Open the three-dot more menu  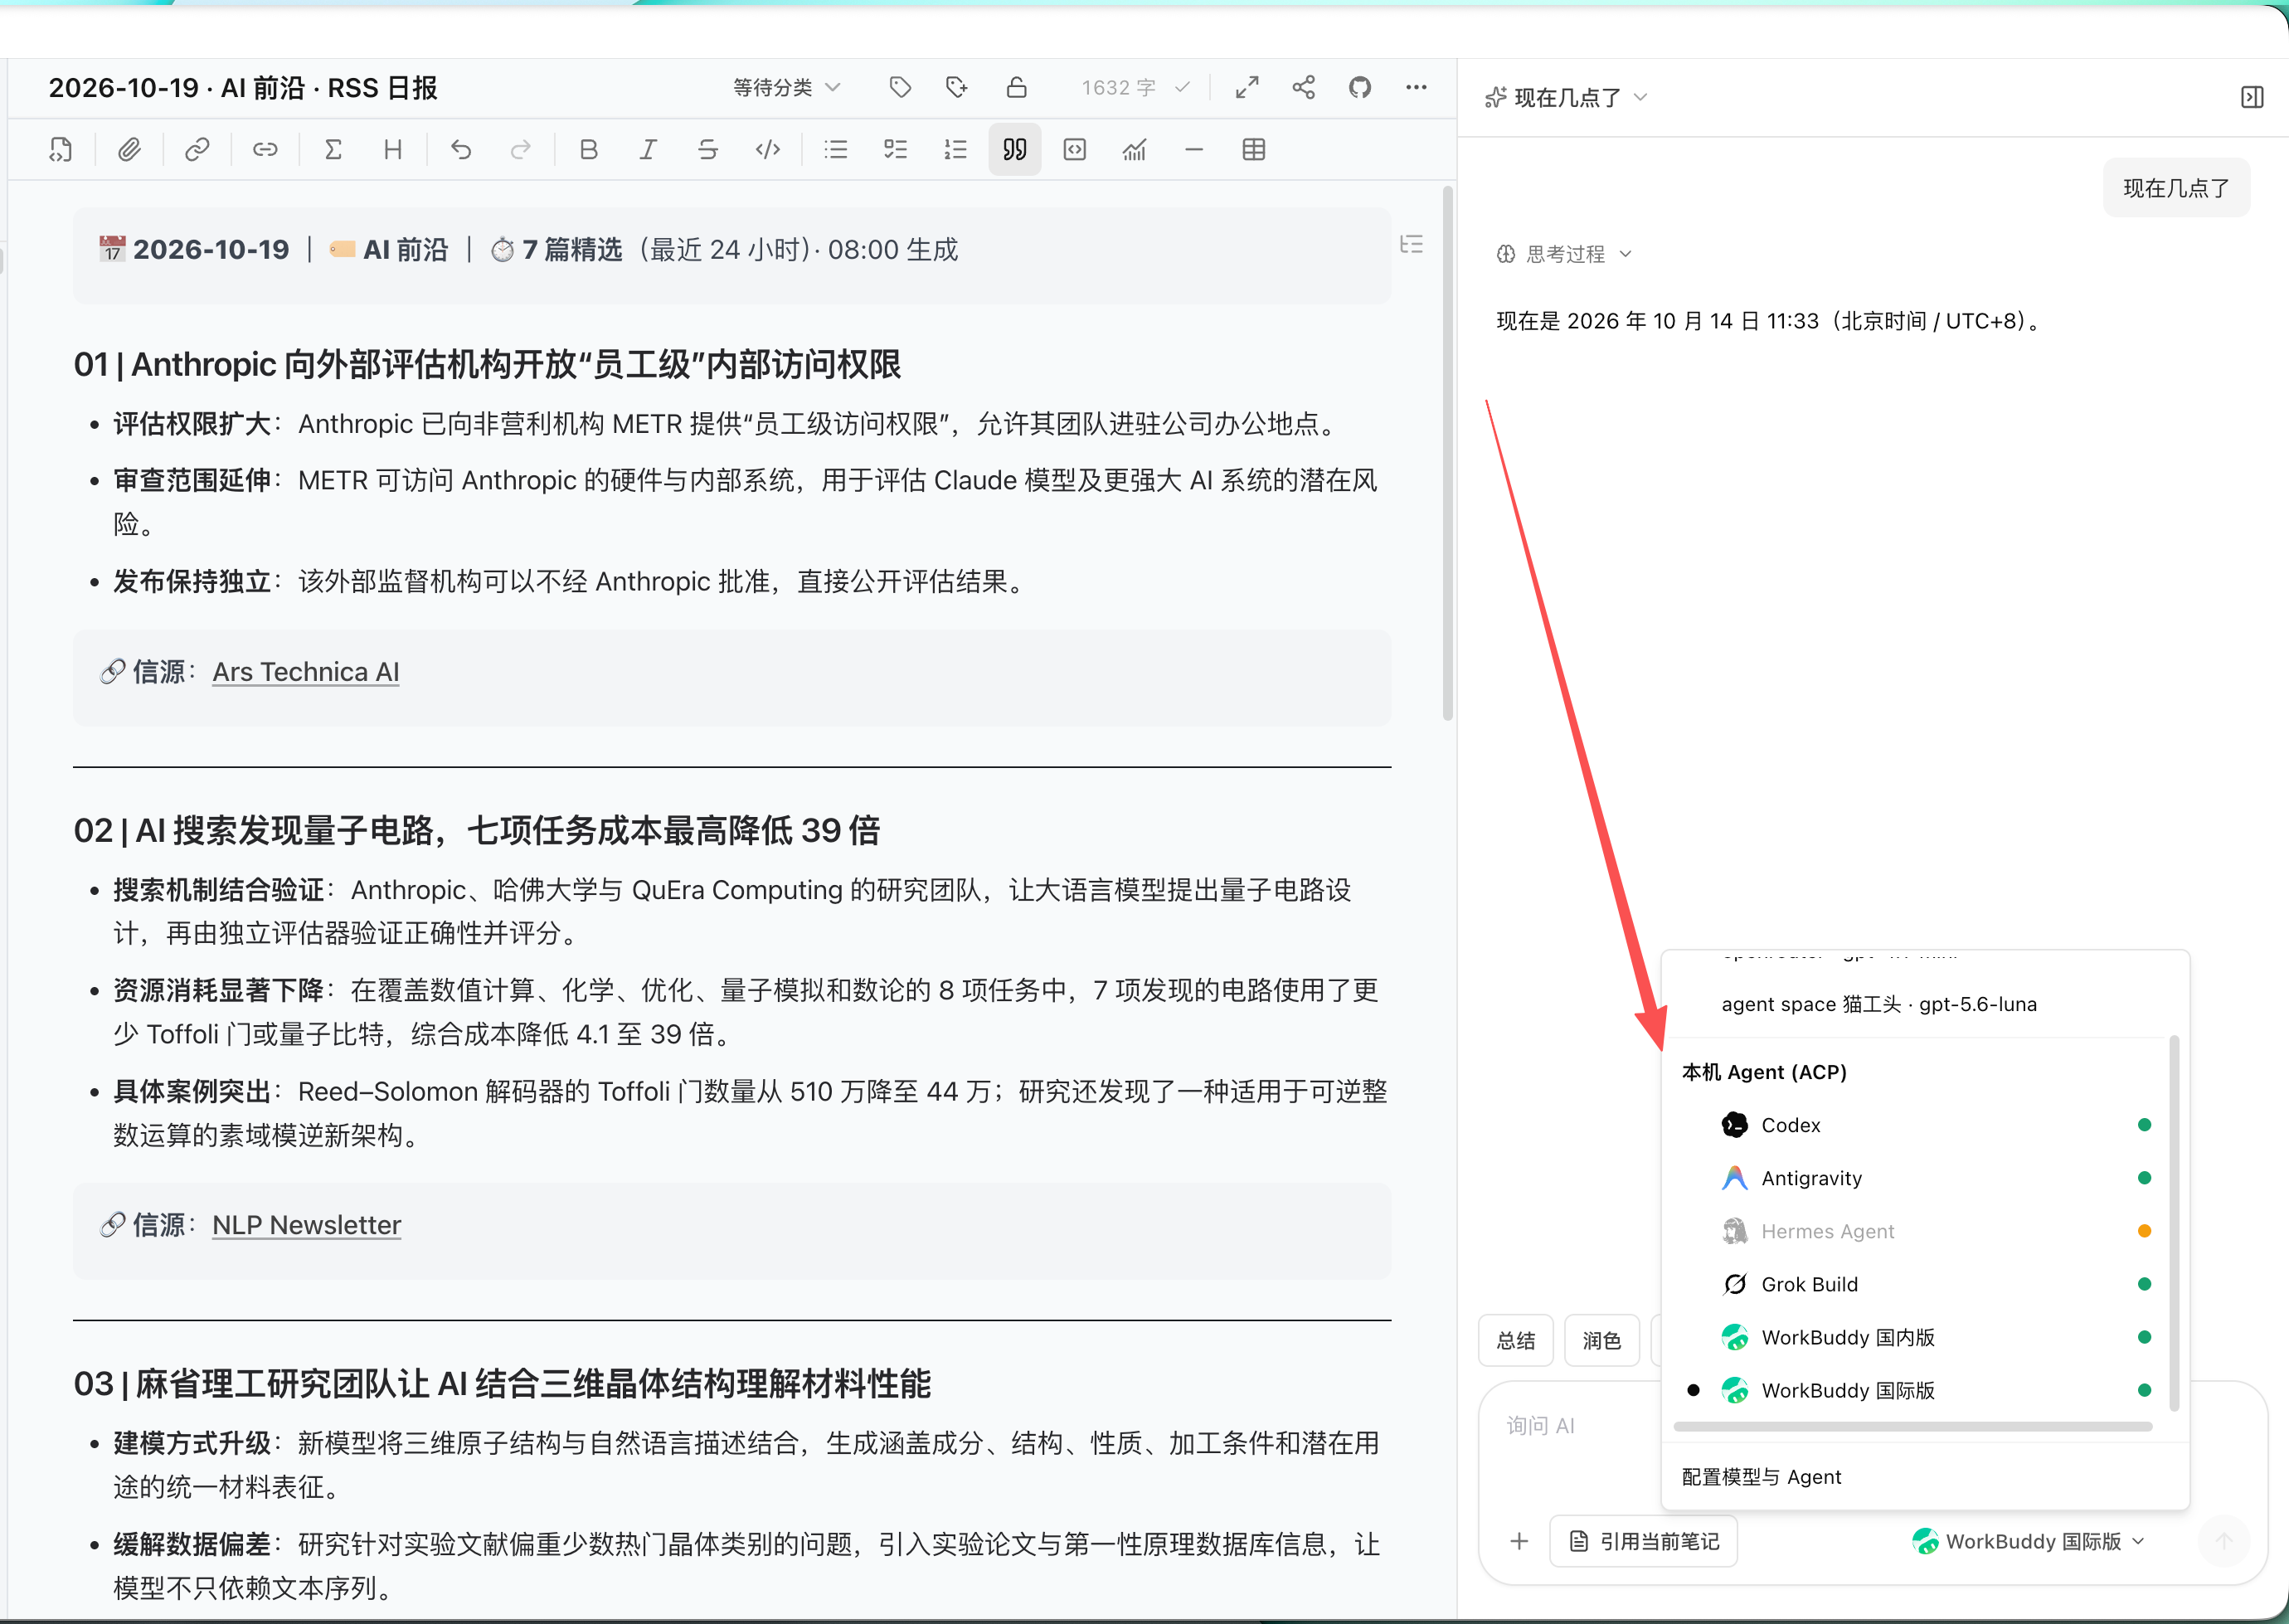point(1416,88)
